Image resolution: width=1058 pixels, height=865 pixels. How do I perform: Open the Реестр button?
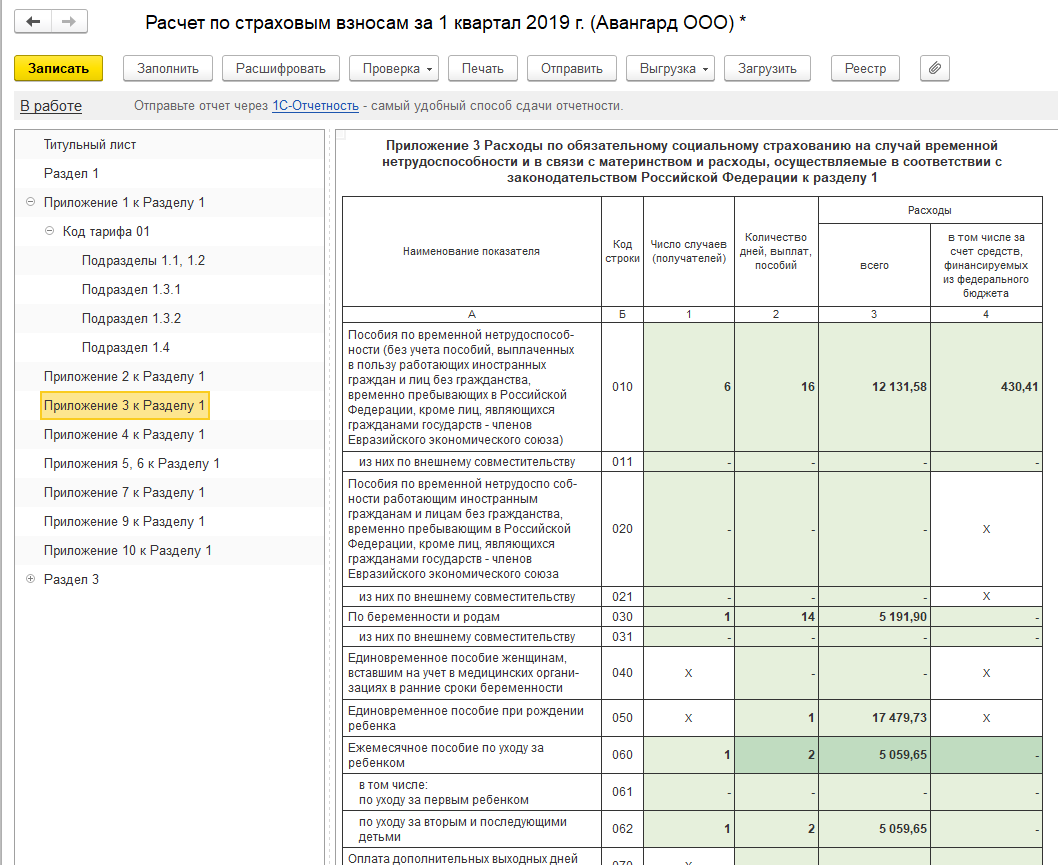(865, 68)
